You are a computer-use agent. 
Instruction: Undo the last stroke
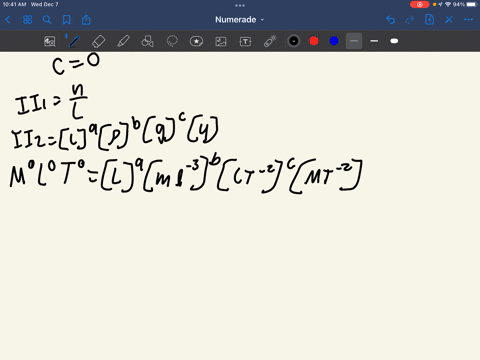tap(390, 20)
